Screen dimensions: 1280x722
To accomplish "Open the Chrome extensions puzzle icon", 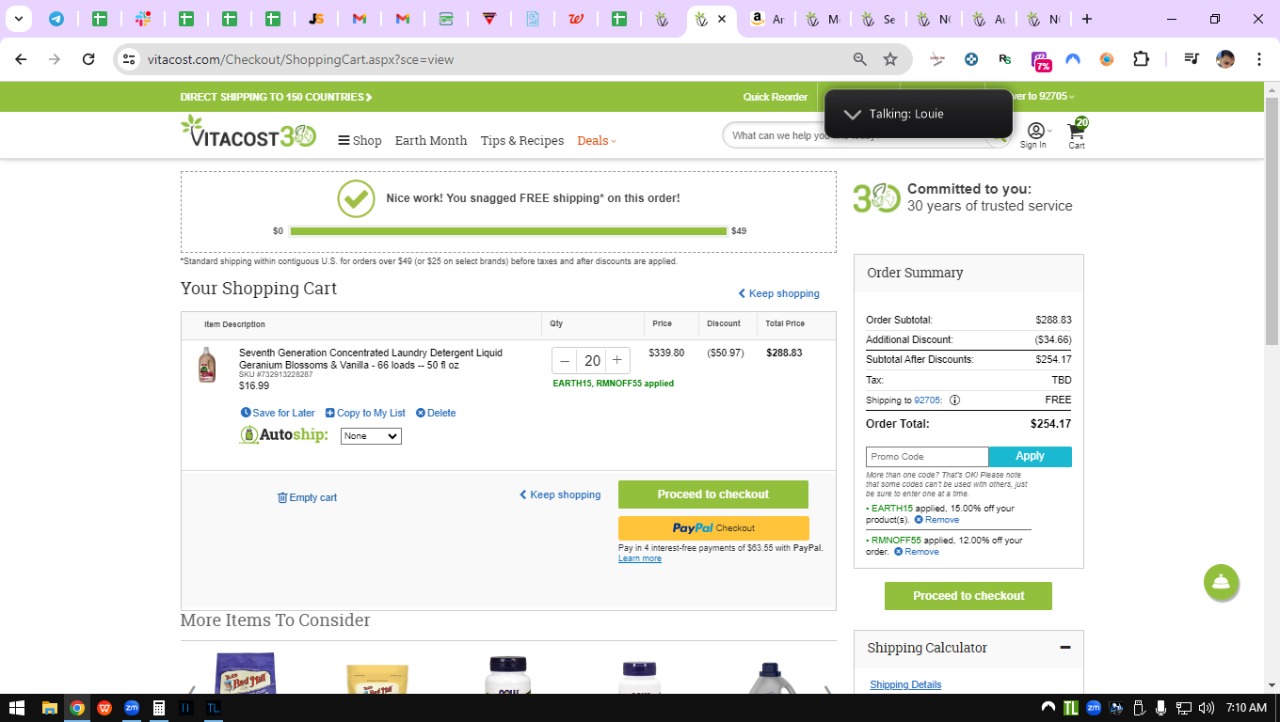I will [1141, 60].
